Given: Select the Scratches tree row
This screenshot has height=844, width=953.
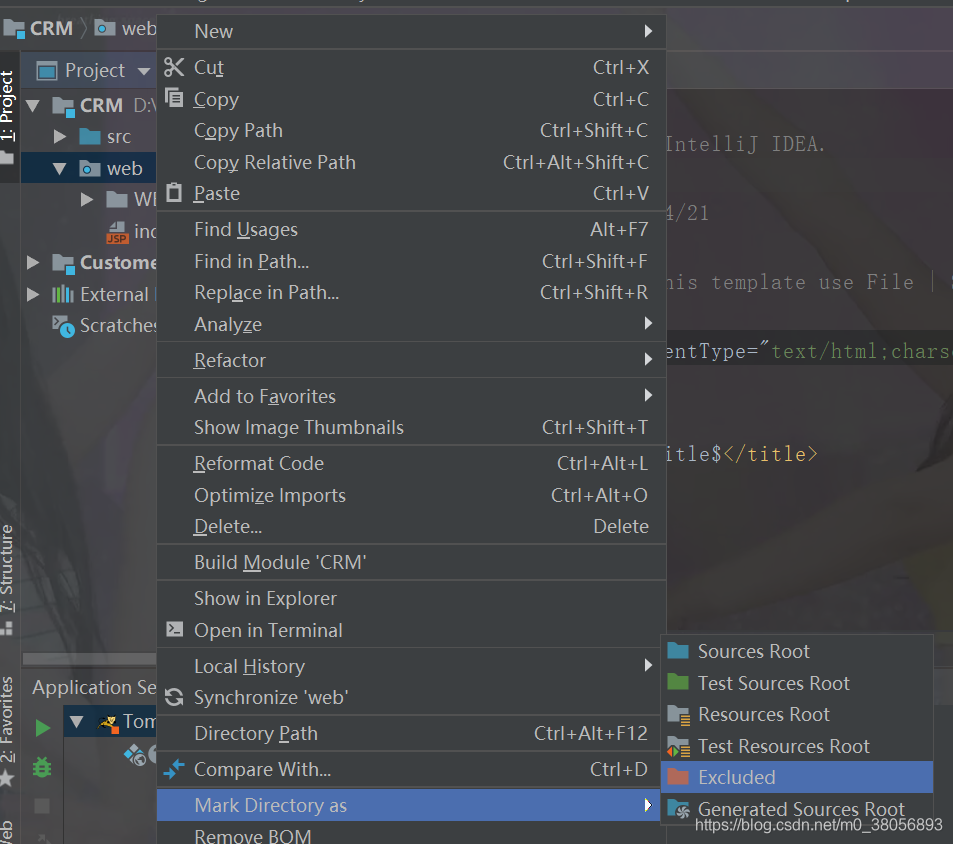Looking at the screenshot, I should [x=89, y=326].
